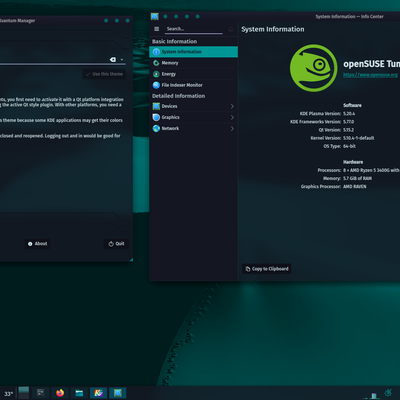
Task: Open the Network sidebar entry
Action: (193, 128)
